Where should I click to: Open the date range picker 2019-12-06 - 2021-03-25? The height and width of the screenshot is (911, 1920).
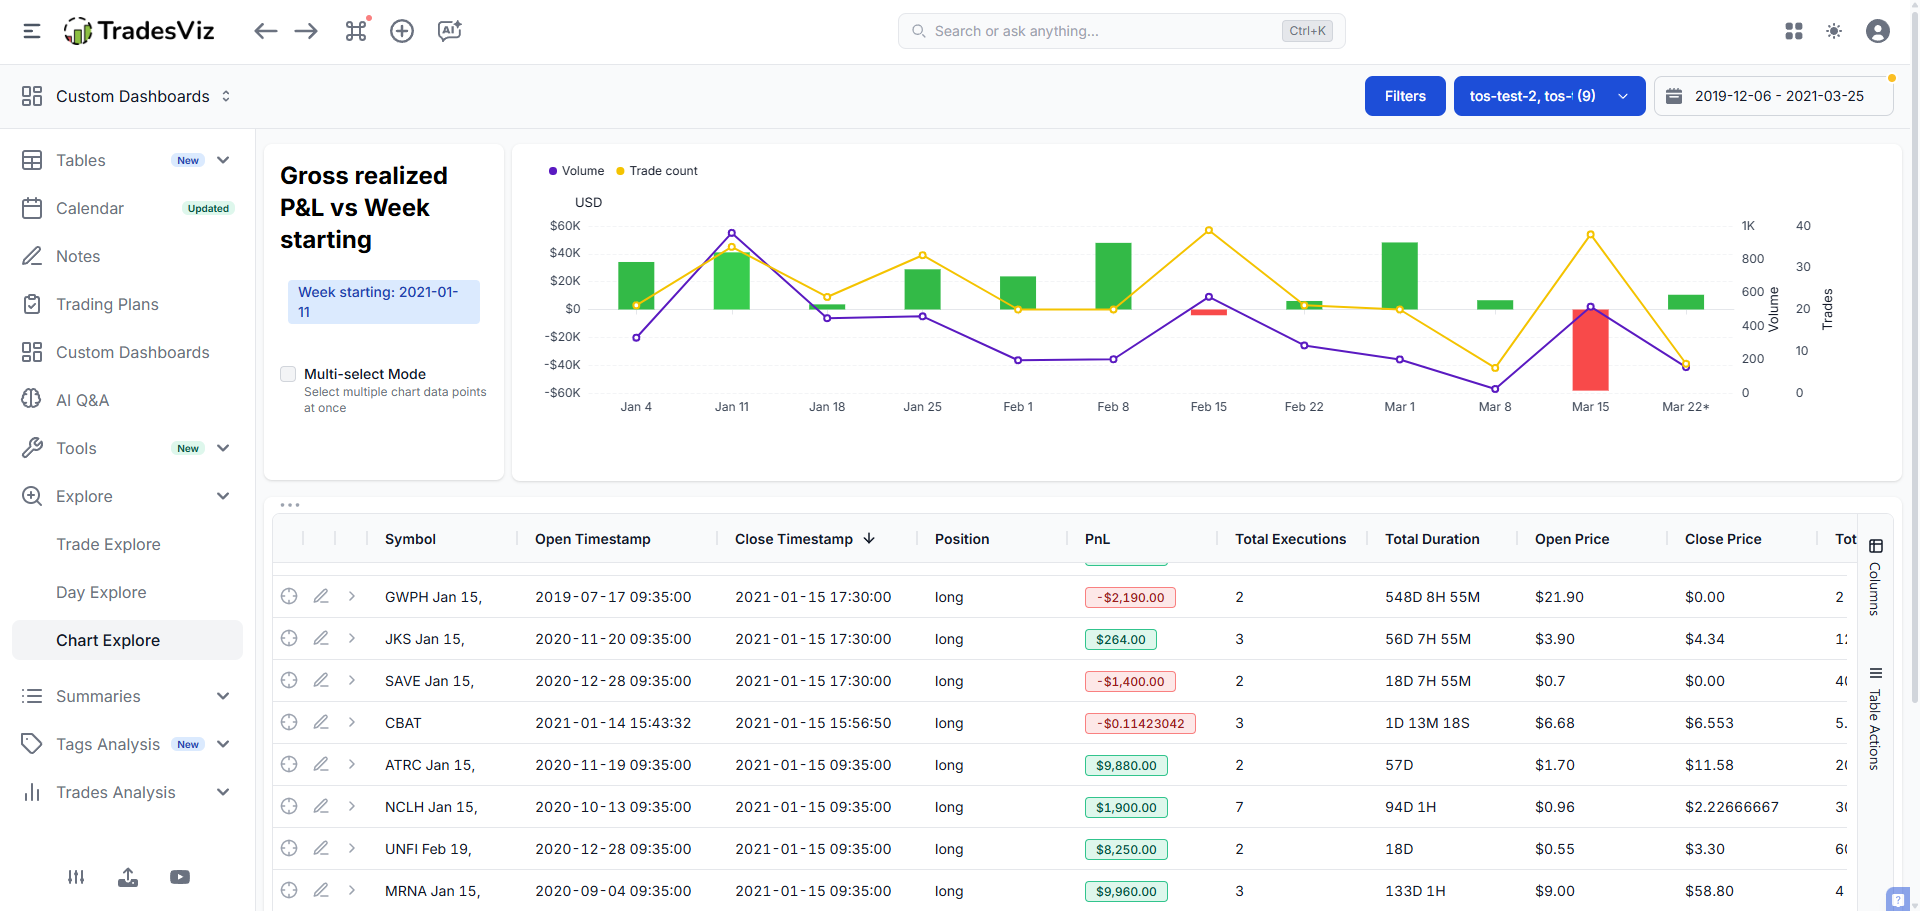click(x=1773, y=96)
